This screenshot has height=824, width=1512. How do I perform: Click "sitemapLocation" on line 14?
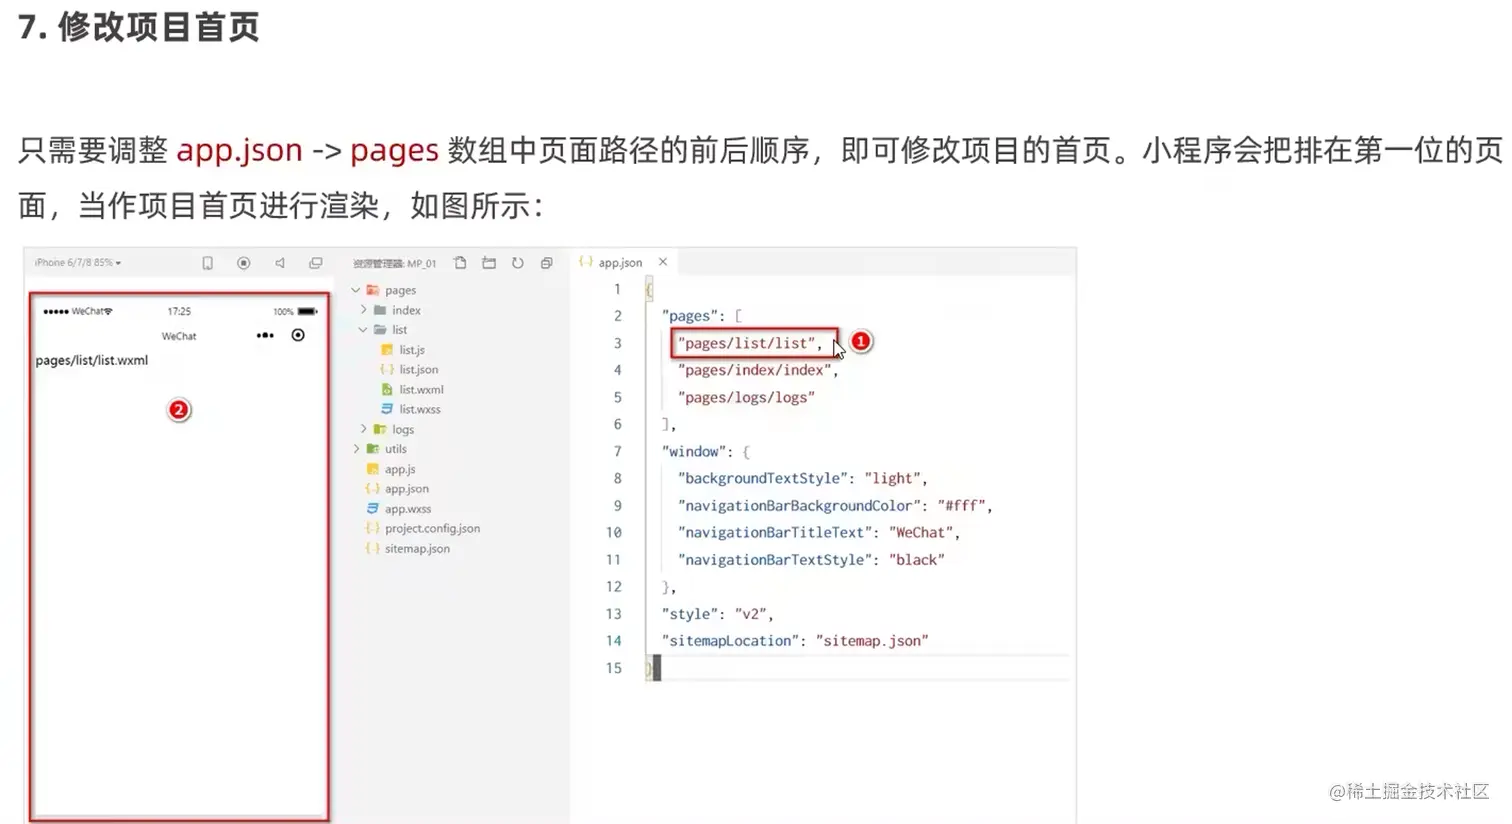730,641
